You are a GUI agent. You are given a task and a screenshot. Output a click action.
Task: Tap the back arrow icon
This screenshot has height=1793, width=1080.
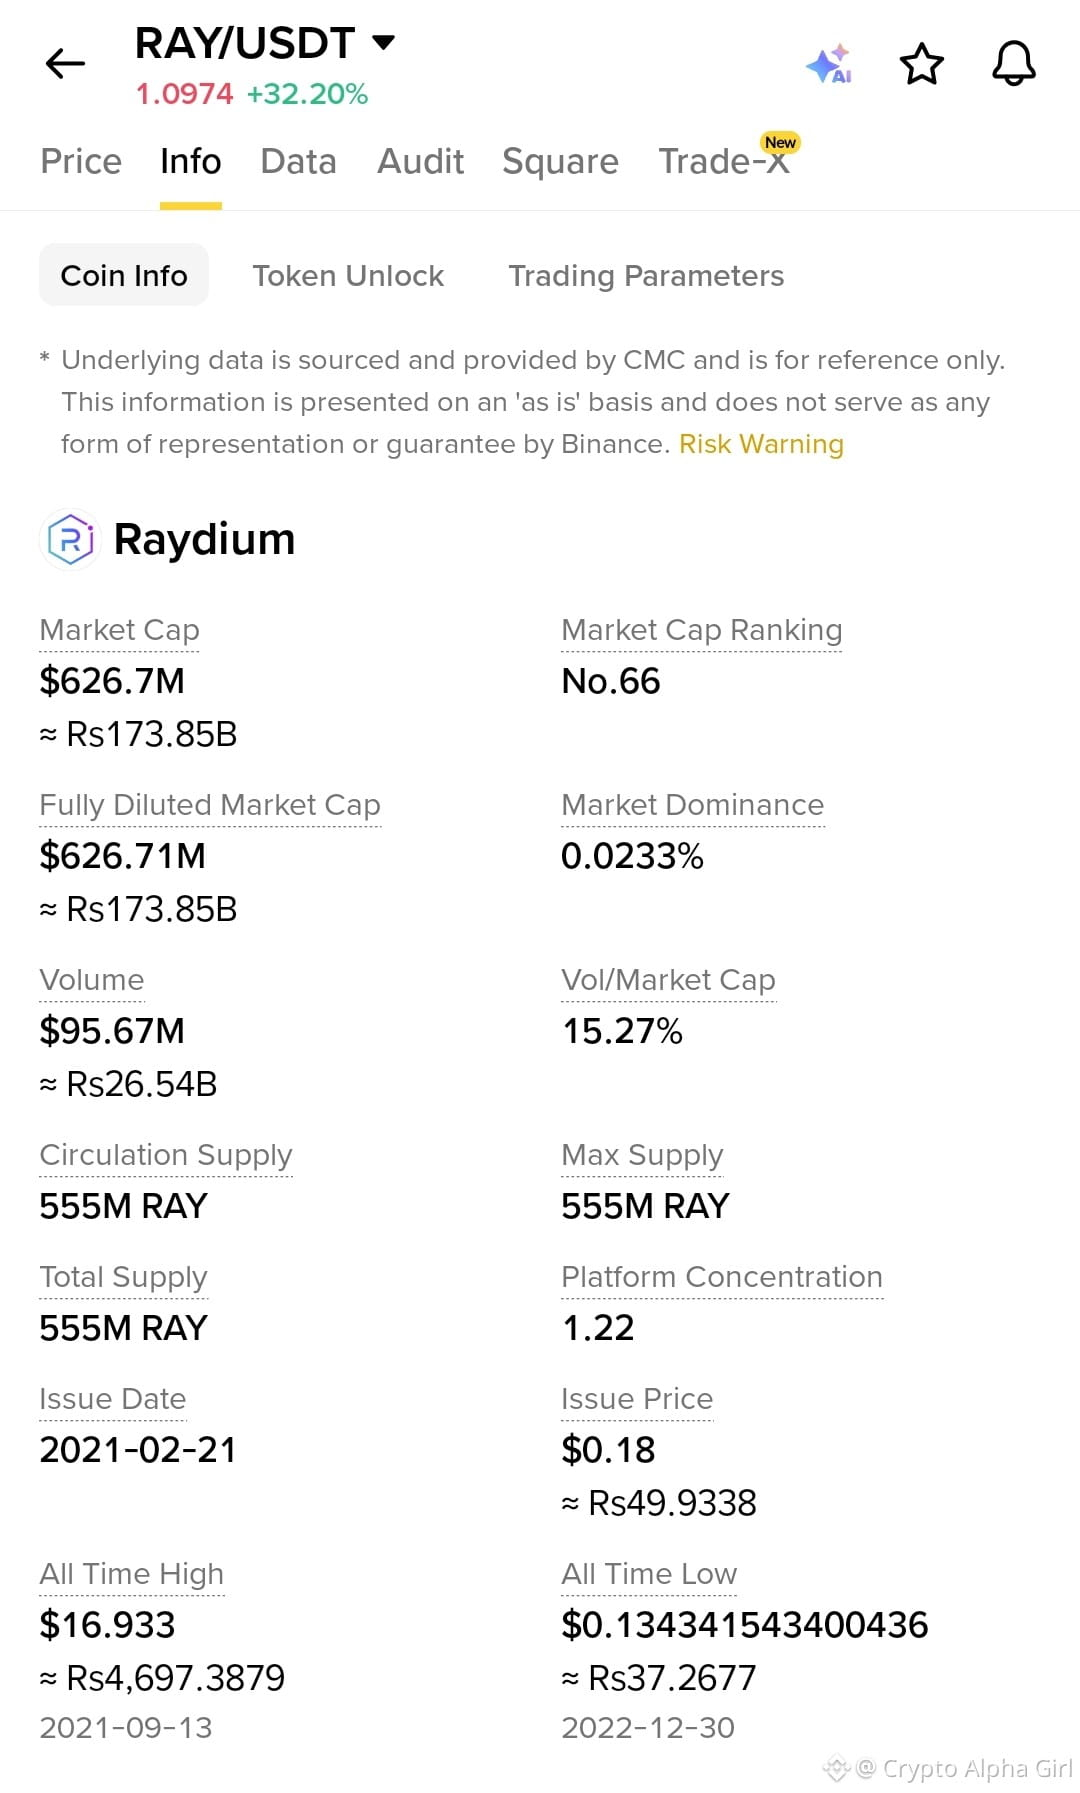pyautogui.click(x=66, y=64)
